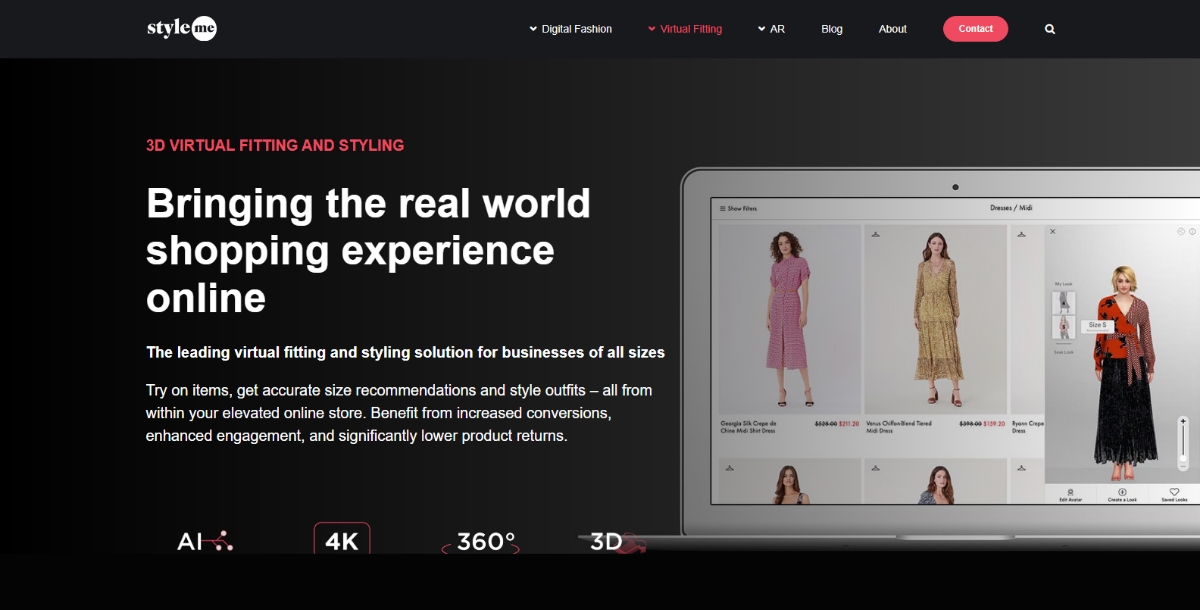Viewport: 1200px width, 610px height.
Task: Click the 'Dresses / Midi' category title
Action: tap(1010, 208)
